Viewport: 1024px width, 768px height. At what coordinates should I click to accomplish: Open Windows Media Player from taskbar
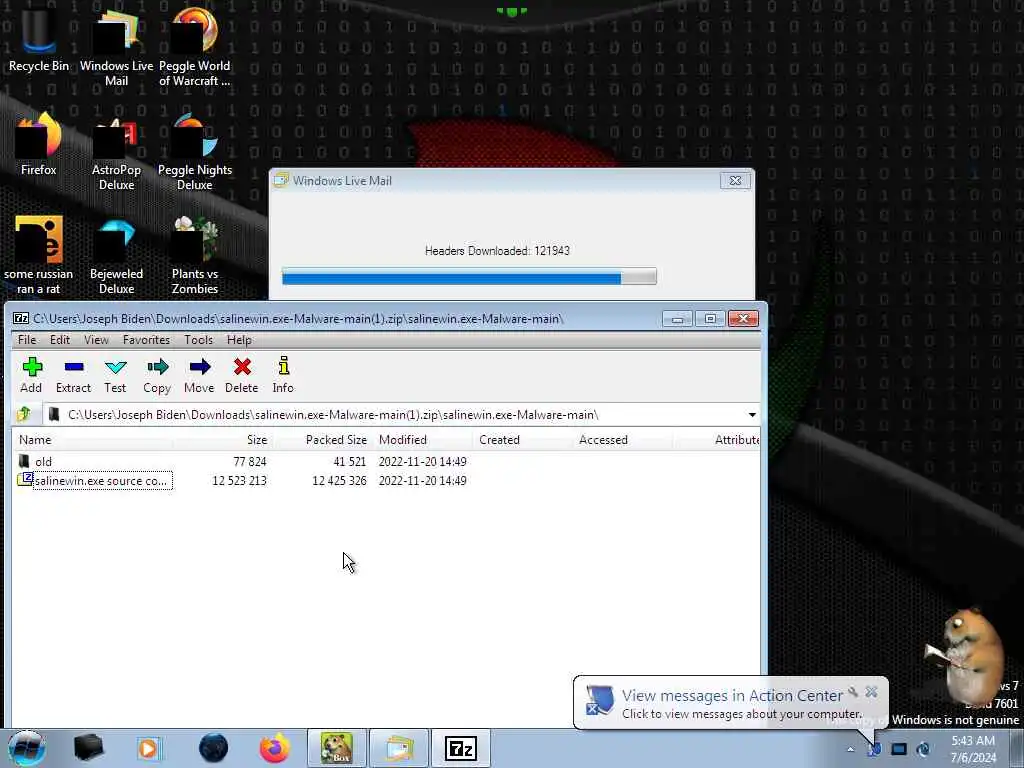click(x=148, y=748)
